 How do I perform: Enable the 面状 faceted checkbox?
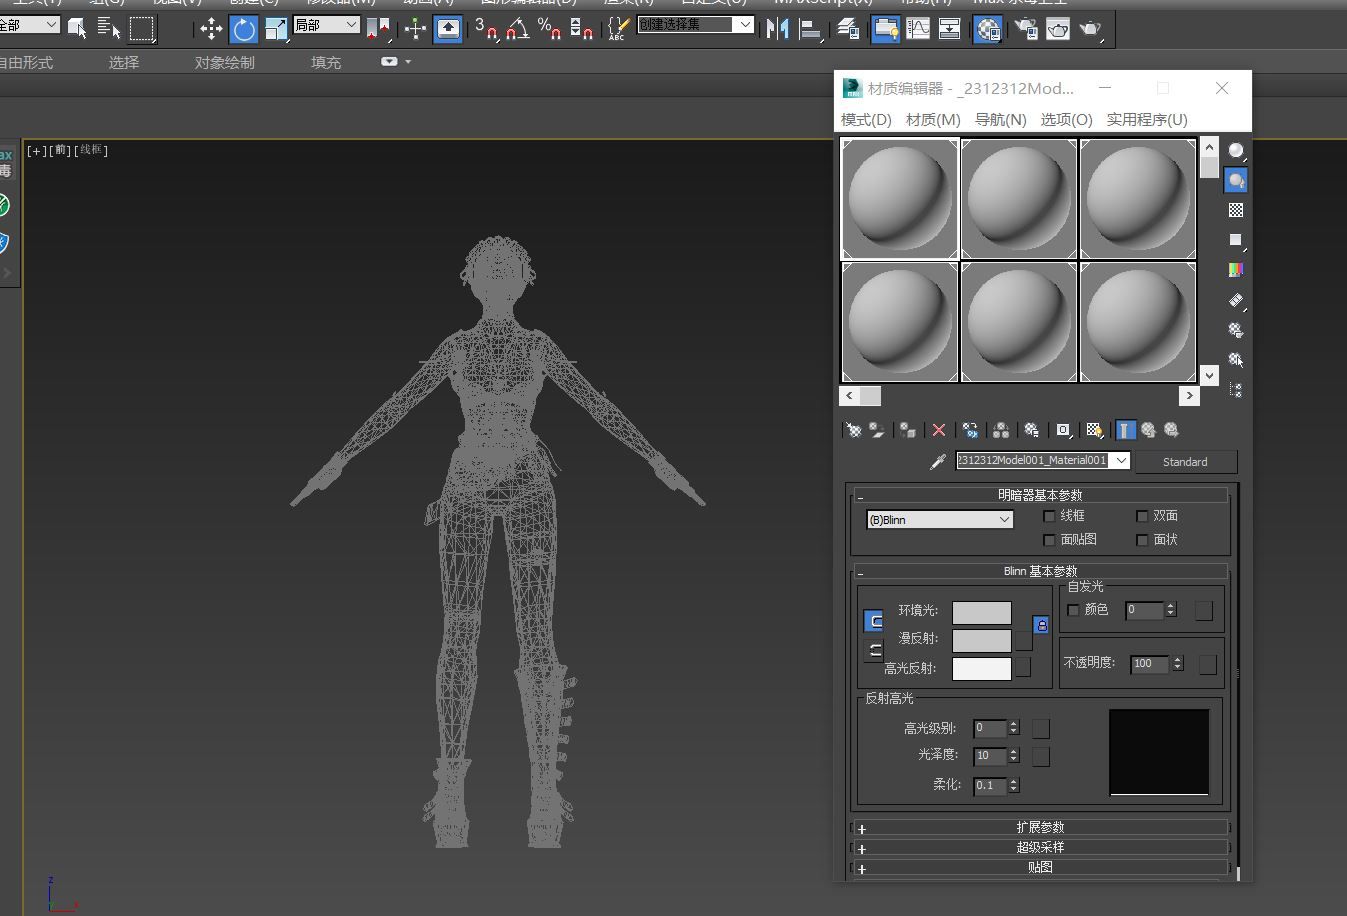1142,540
